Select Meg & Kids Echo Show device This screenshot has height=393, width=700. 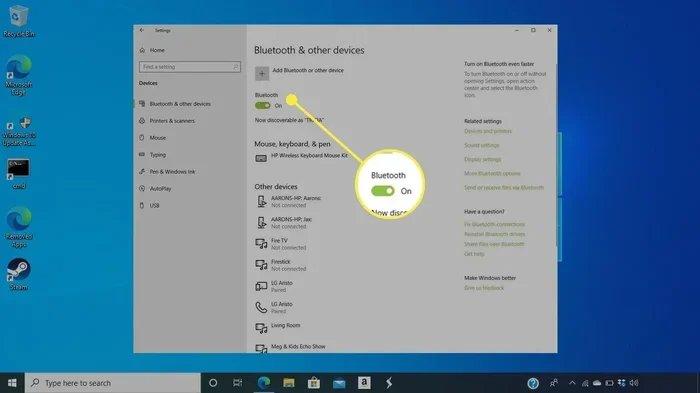290,347
